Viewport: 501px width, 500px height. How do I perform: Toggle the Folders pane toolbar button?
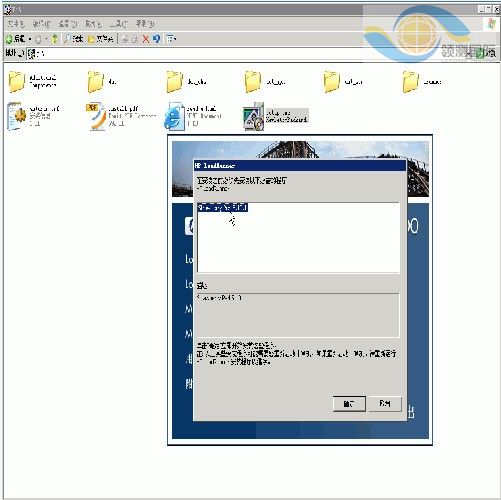click(x=100, y=39)
